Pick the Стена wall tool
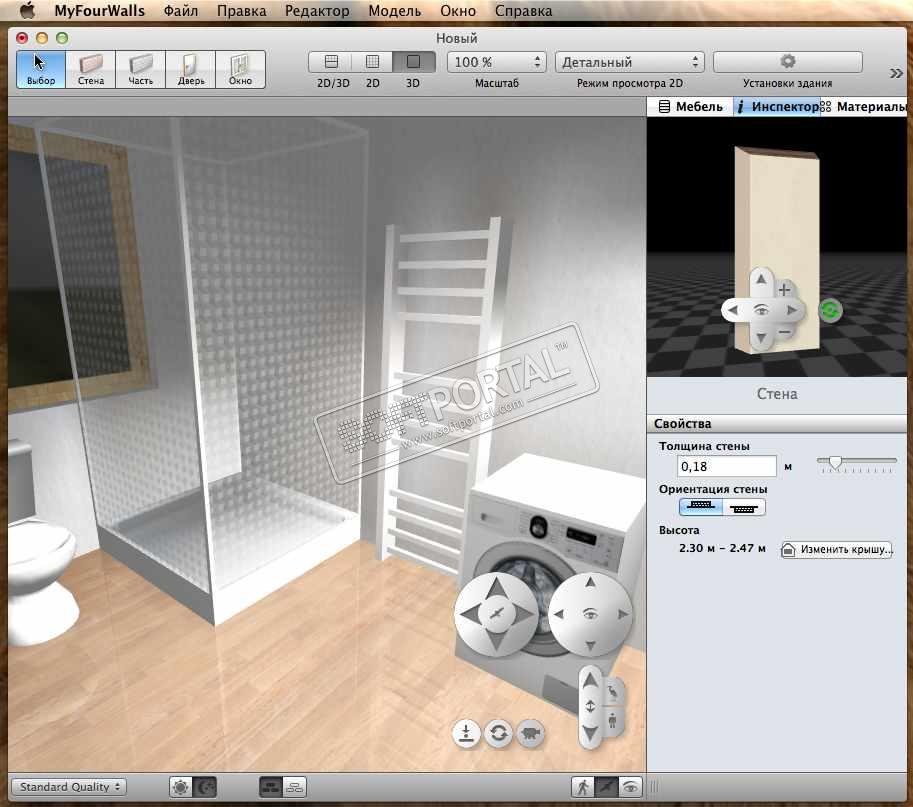This screenshot has width=913, height=807. 91,69
